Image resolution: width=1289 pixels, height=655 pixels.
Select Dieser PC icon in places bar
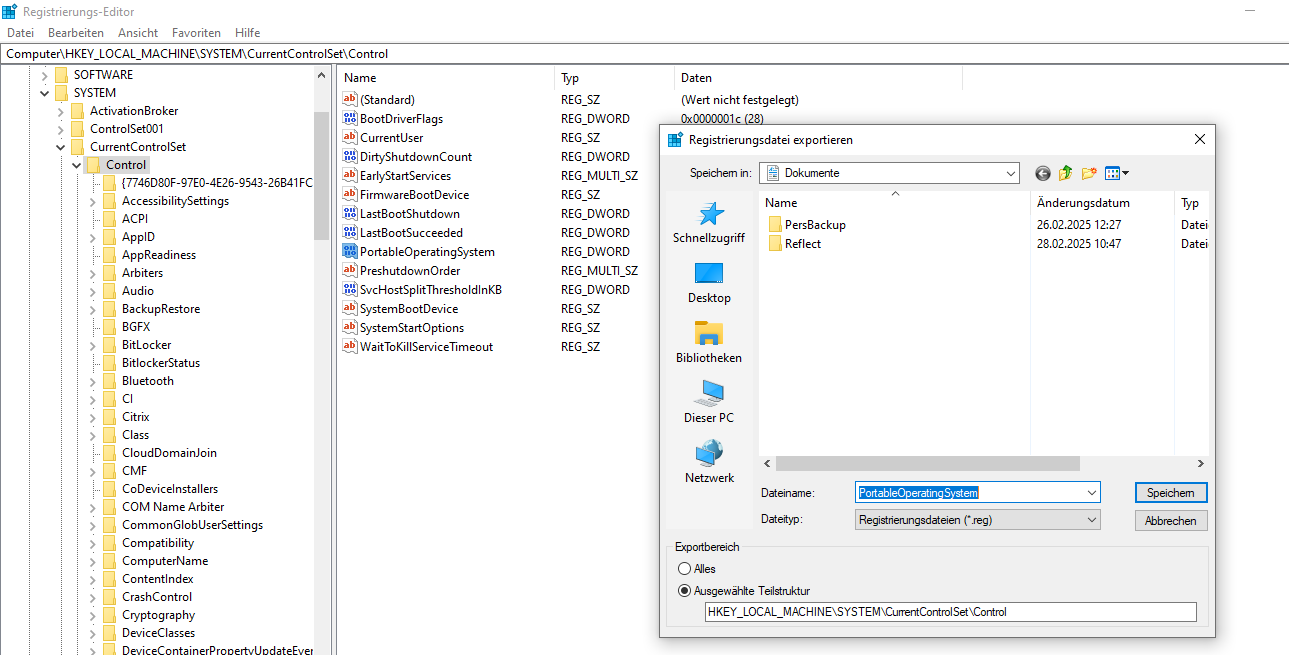[709, 394]
